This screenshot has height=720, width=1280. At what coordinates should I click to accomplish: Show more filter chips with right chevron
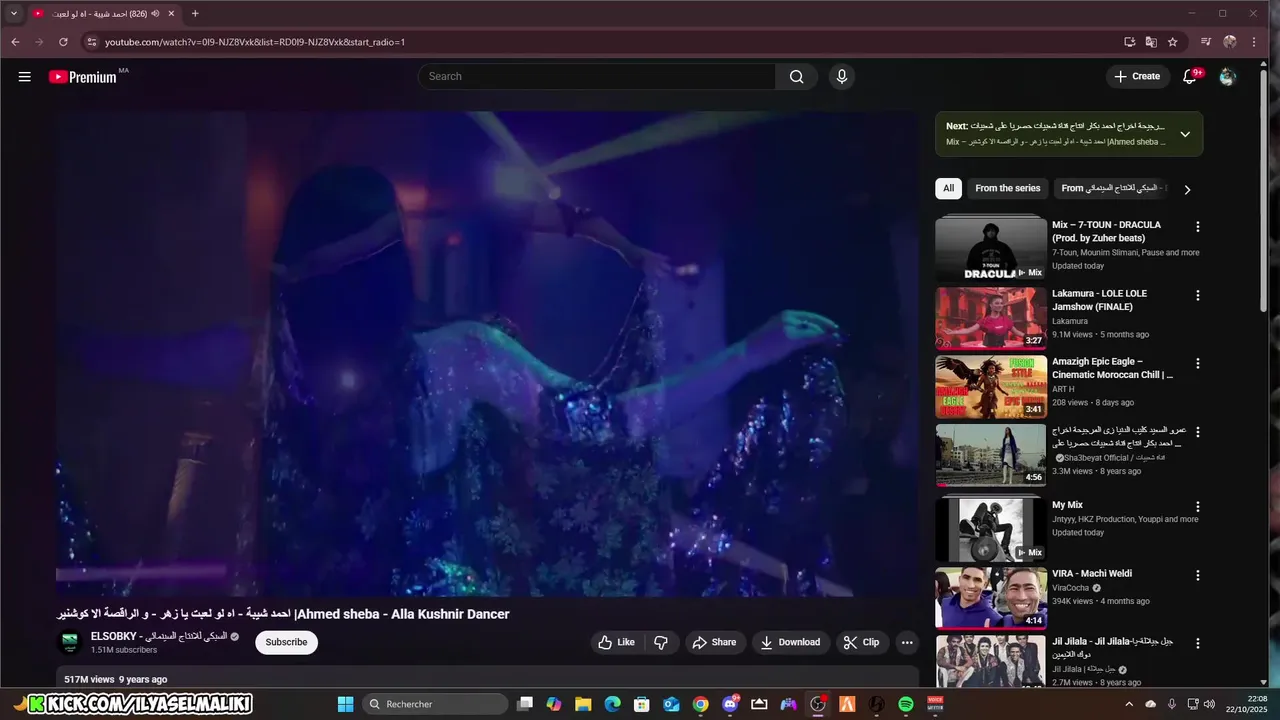1187,189
